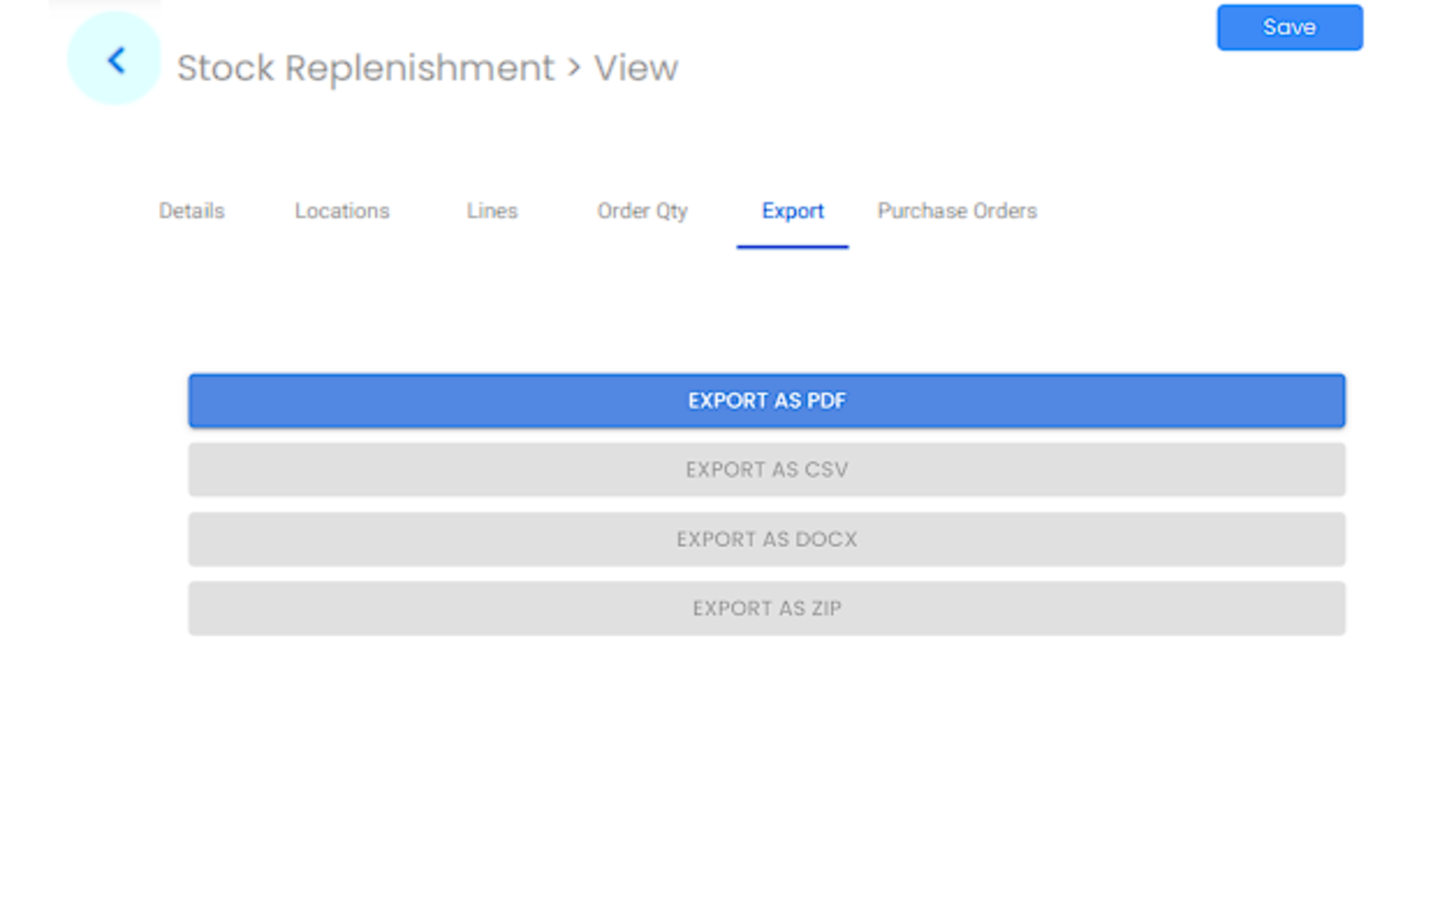The width and height of the screenshot is (1440, 900).
Task: Download using Export as ZIP
Action: click(766, 608)
